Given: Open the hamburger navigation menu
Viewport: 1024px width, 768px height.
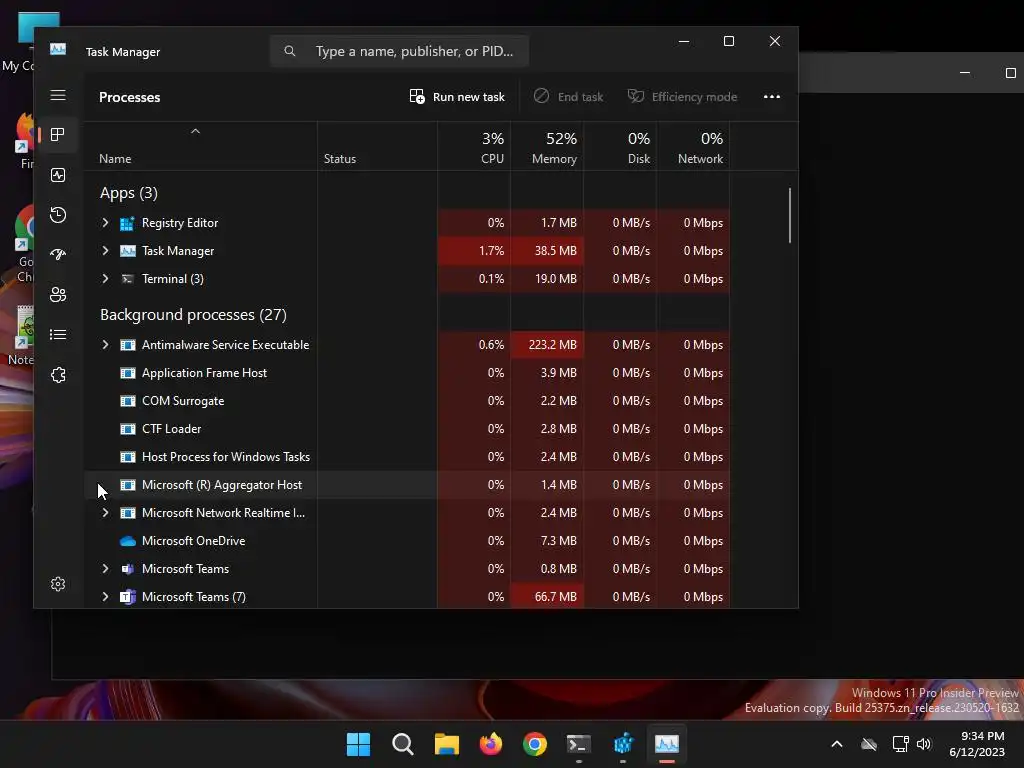Looking at the screenshot, I should tap(58, 95).
